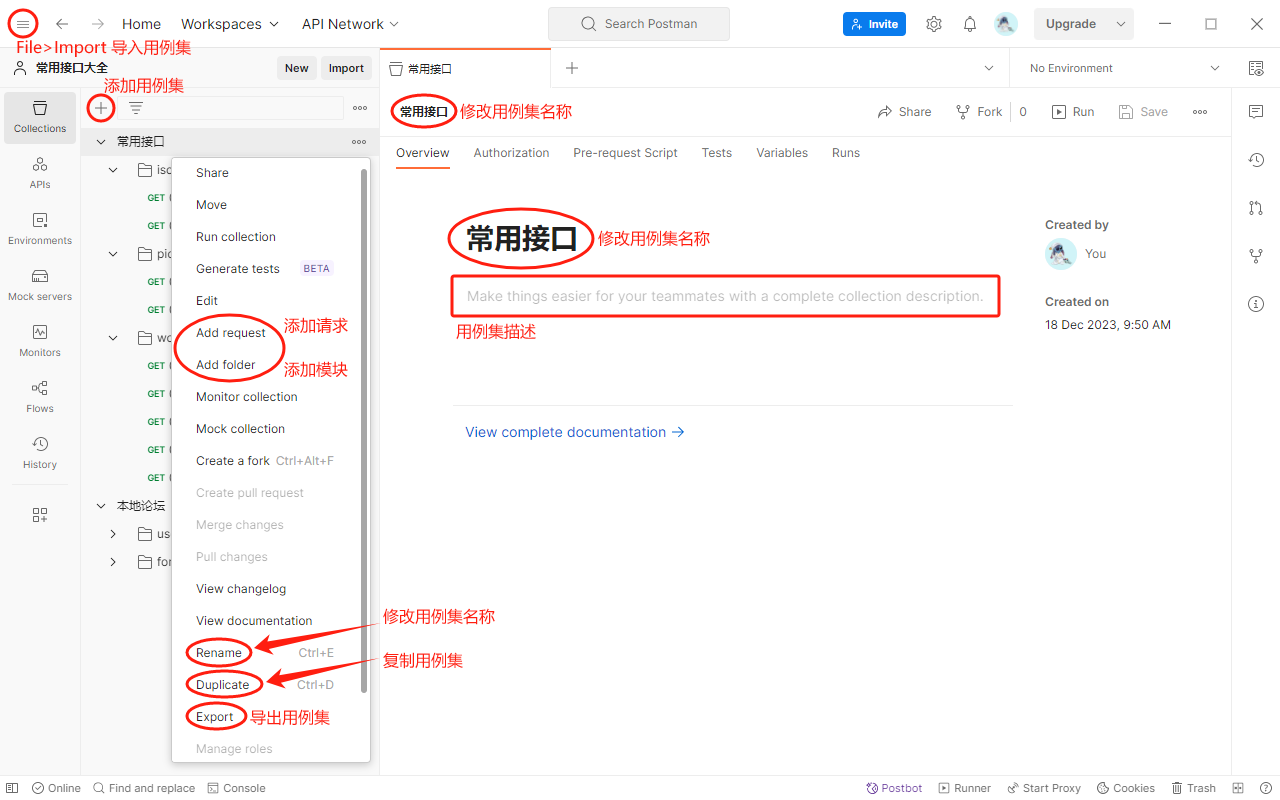This screenshot has width=1280, height=800.
Task: Click the Search Postman field
Action: tap(639, 24)
